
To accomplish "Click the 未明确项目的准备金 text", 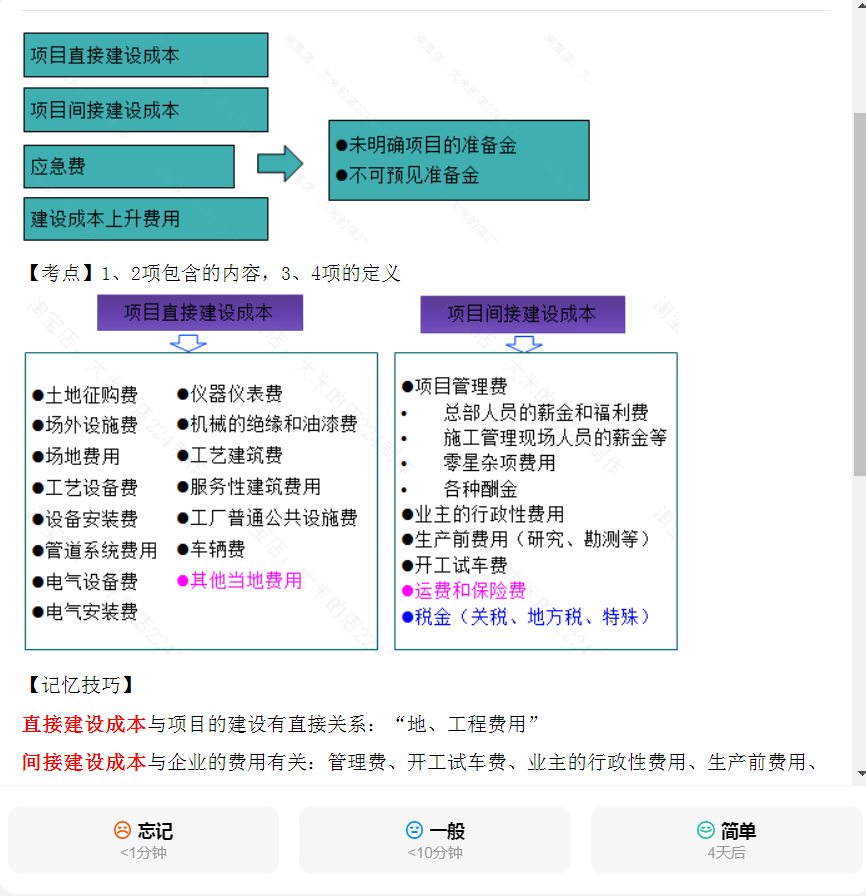I will tap(427, 145).
